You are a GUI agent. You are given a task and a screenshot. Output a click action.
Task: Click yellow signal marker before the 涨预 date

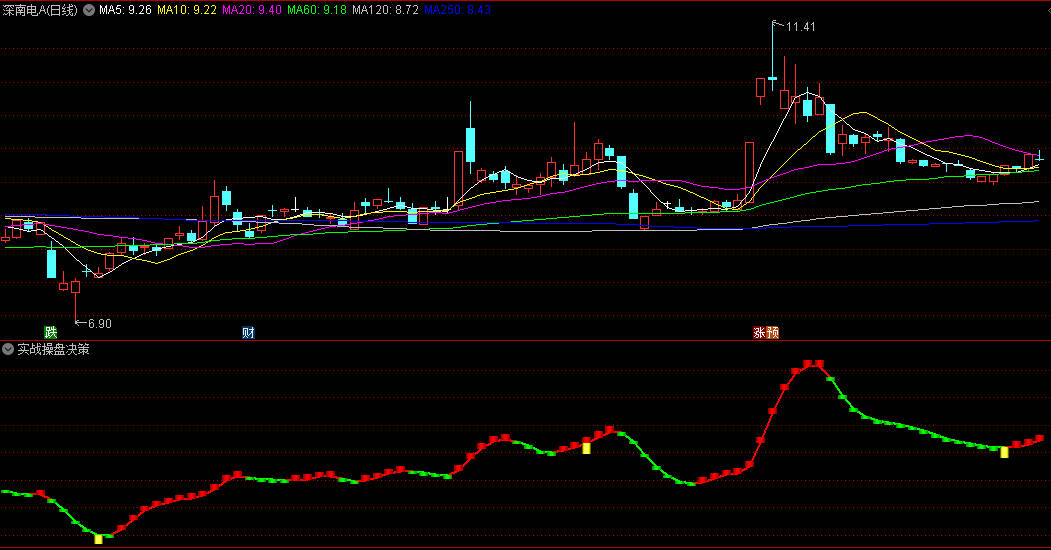click(586, 448)
